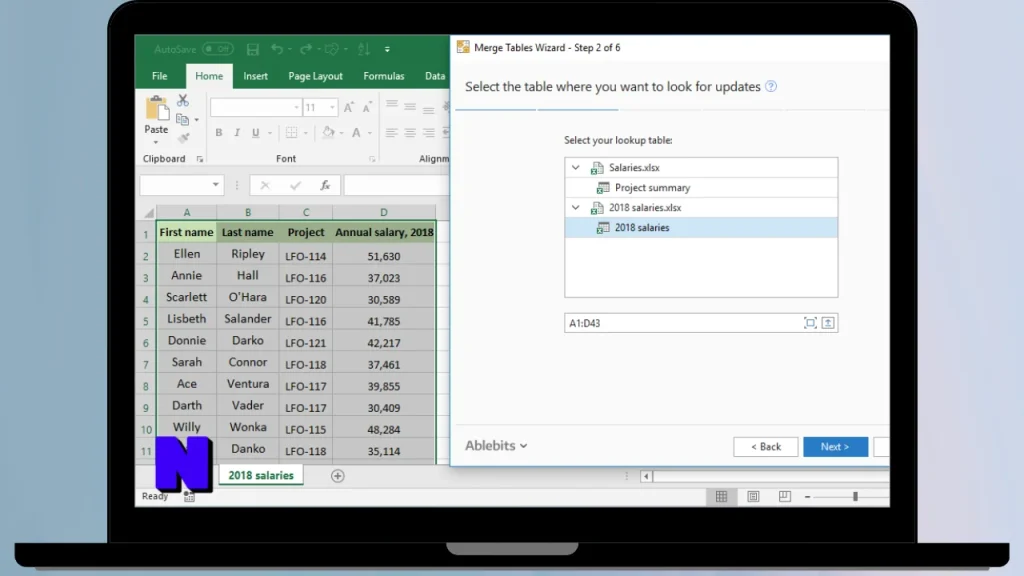Collapse the 2018 salaries.xlsx tree node

point(575,208)
